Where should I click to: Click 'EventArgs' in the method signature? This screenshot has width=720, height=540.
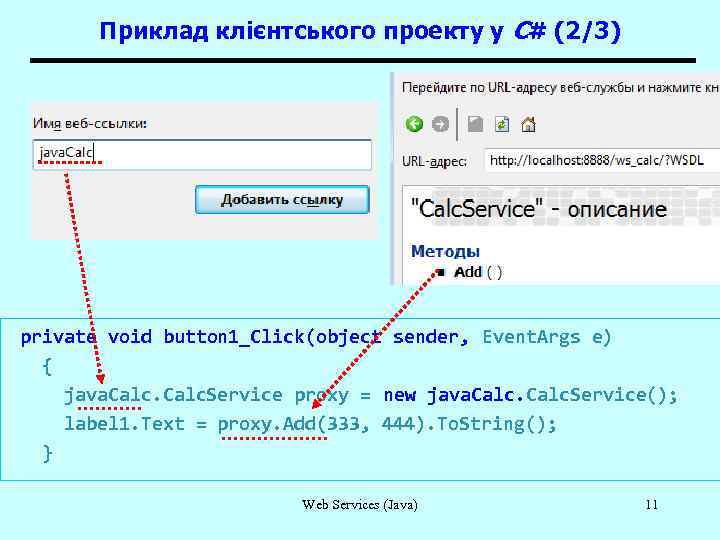tap(531, 337)
